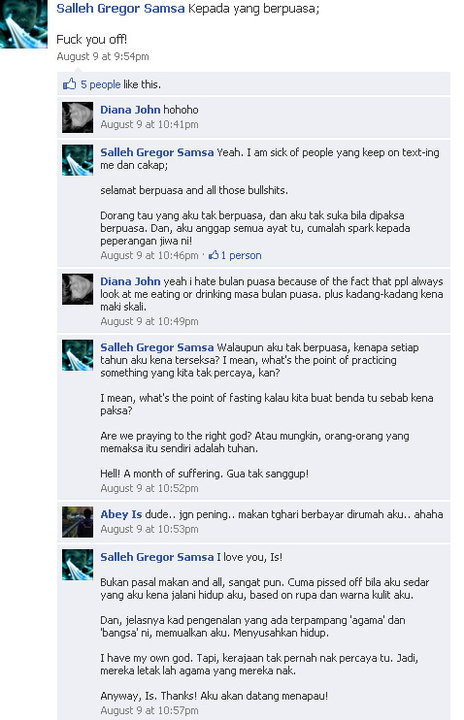464x720 pixels.
Task: Open Diana John's name on hohoho comment
Action: tap(130, 110)
